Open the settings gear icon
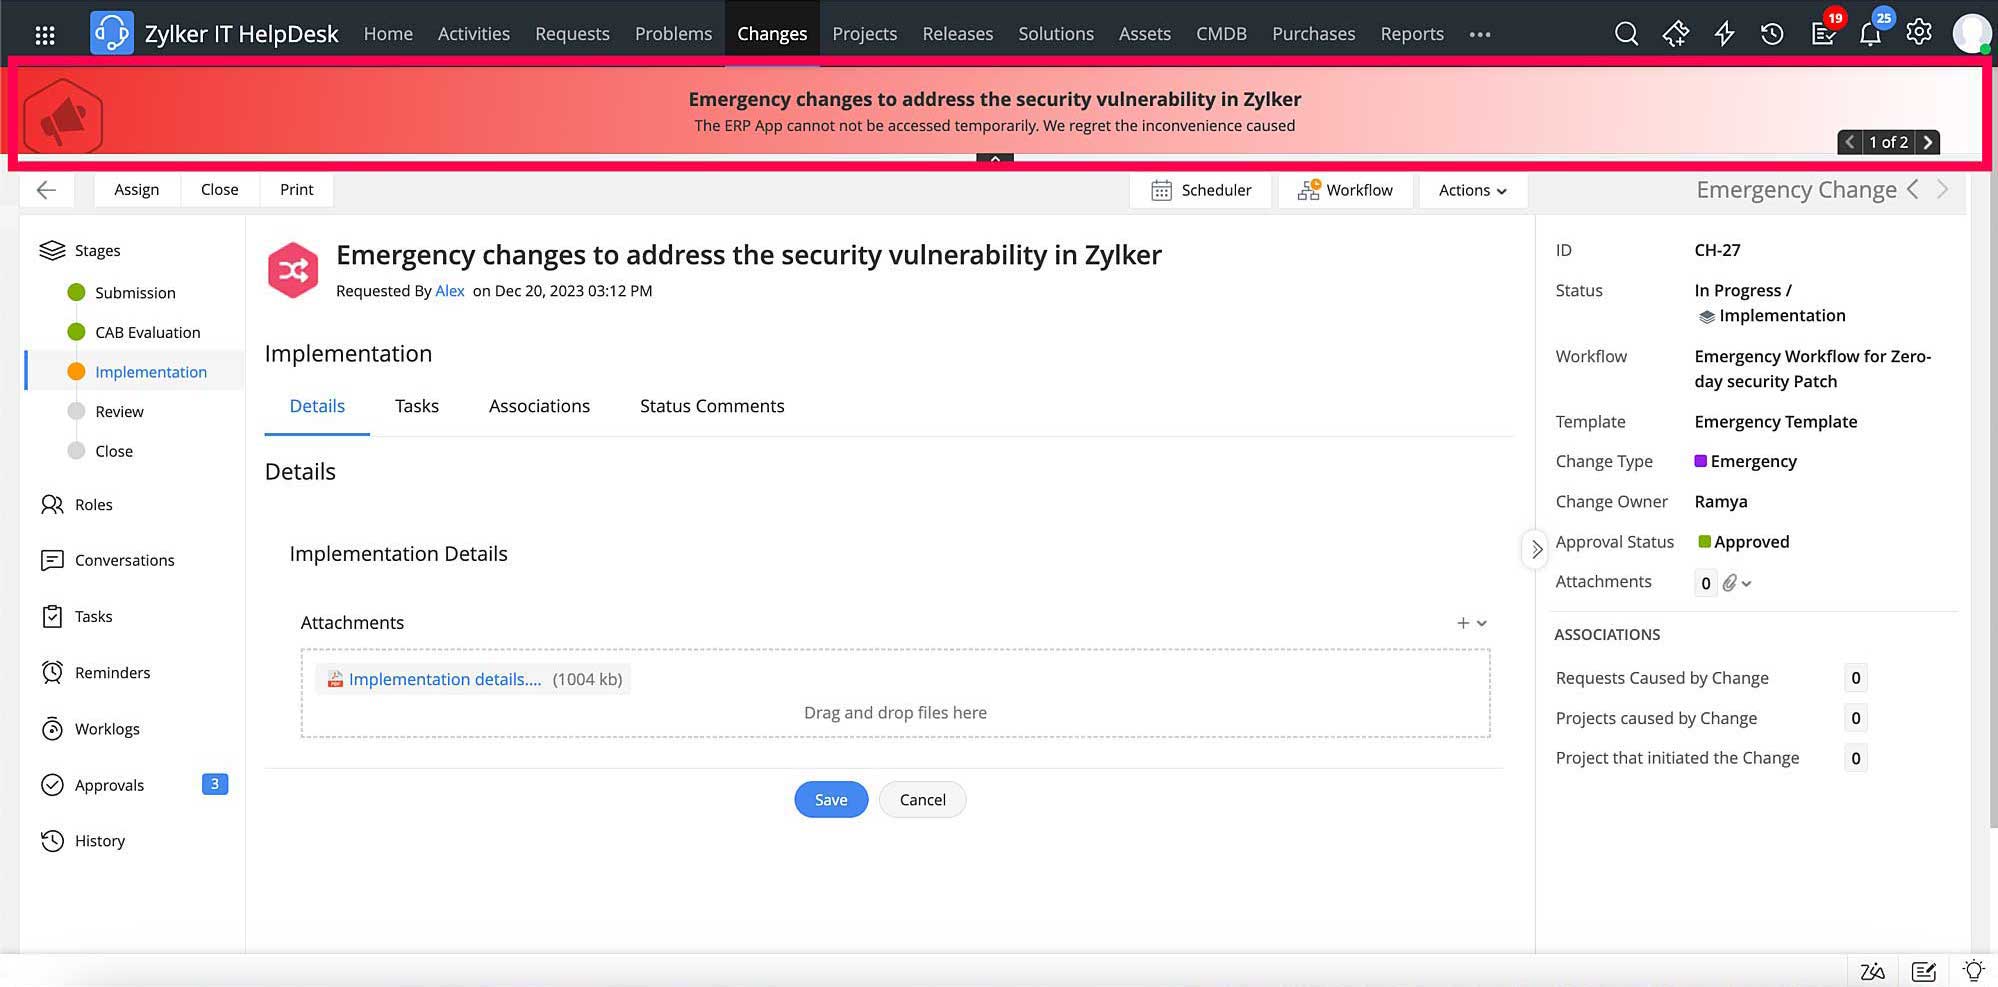The width and height of the screenshot is (1998, 987). coord(1918,33)
